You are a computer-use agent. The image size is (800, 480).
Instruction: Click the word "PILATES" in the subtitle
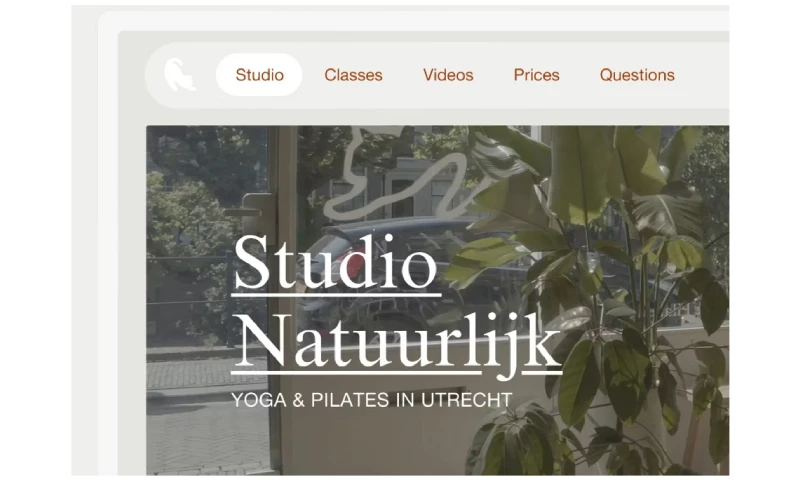[351, 399]
